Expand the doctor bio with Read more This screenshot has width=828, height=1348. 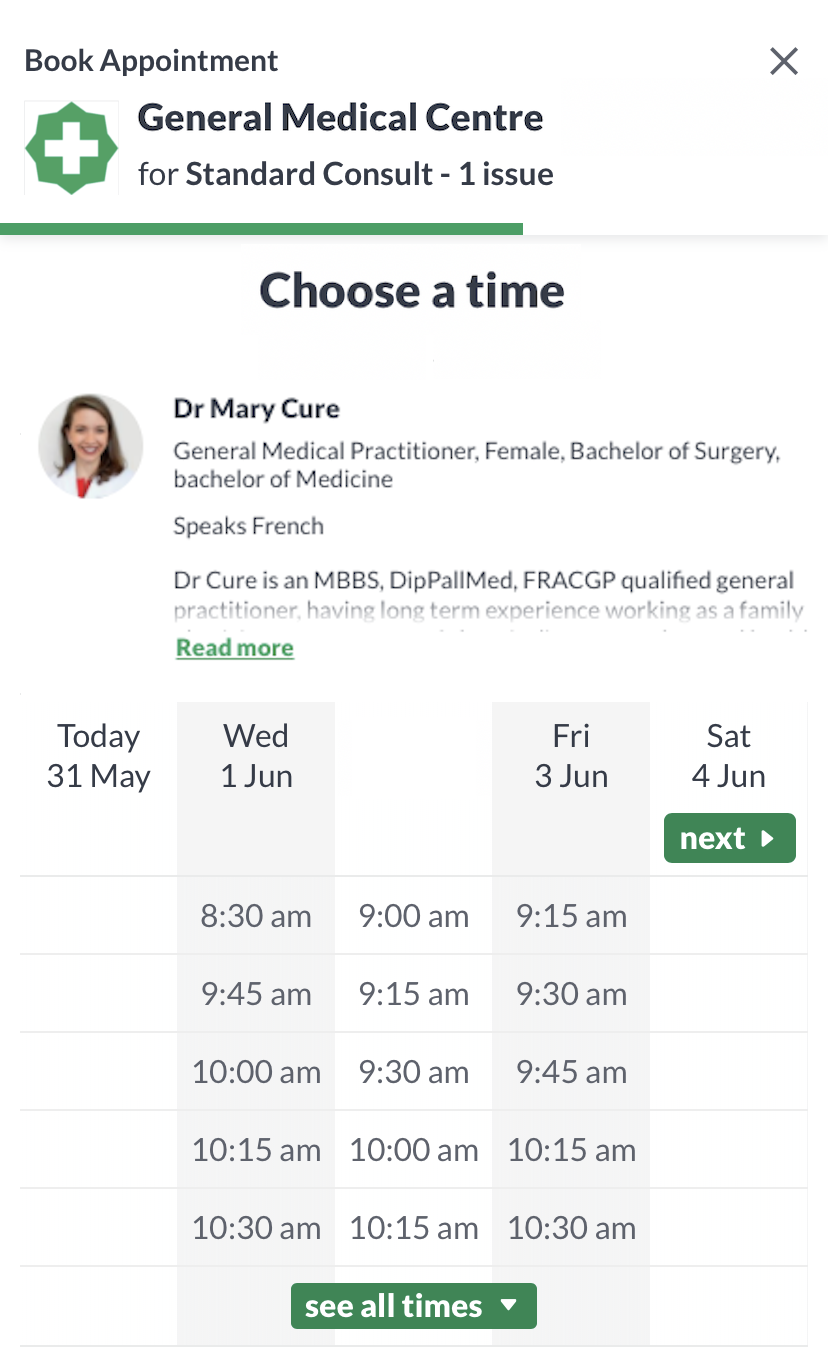(235, 647)
